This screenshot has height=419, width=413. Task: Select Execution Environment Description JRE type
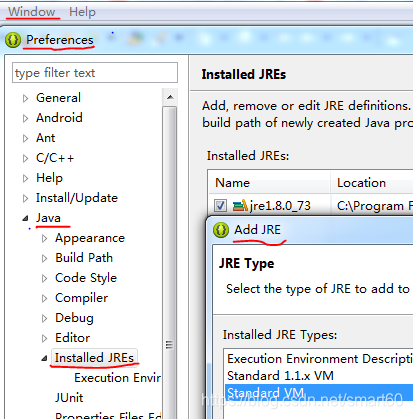[320, 359]
